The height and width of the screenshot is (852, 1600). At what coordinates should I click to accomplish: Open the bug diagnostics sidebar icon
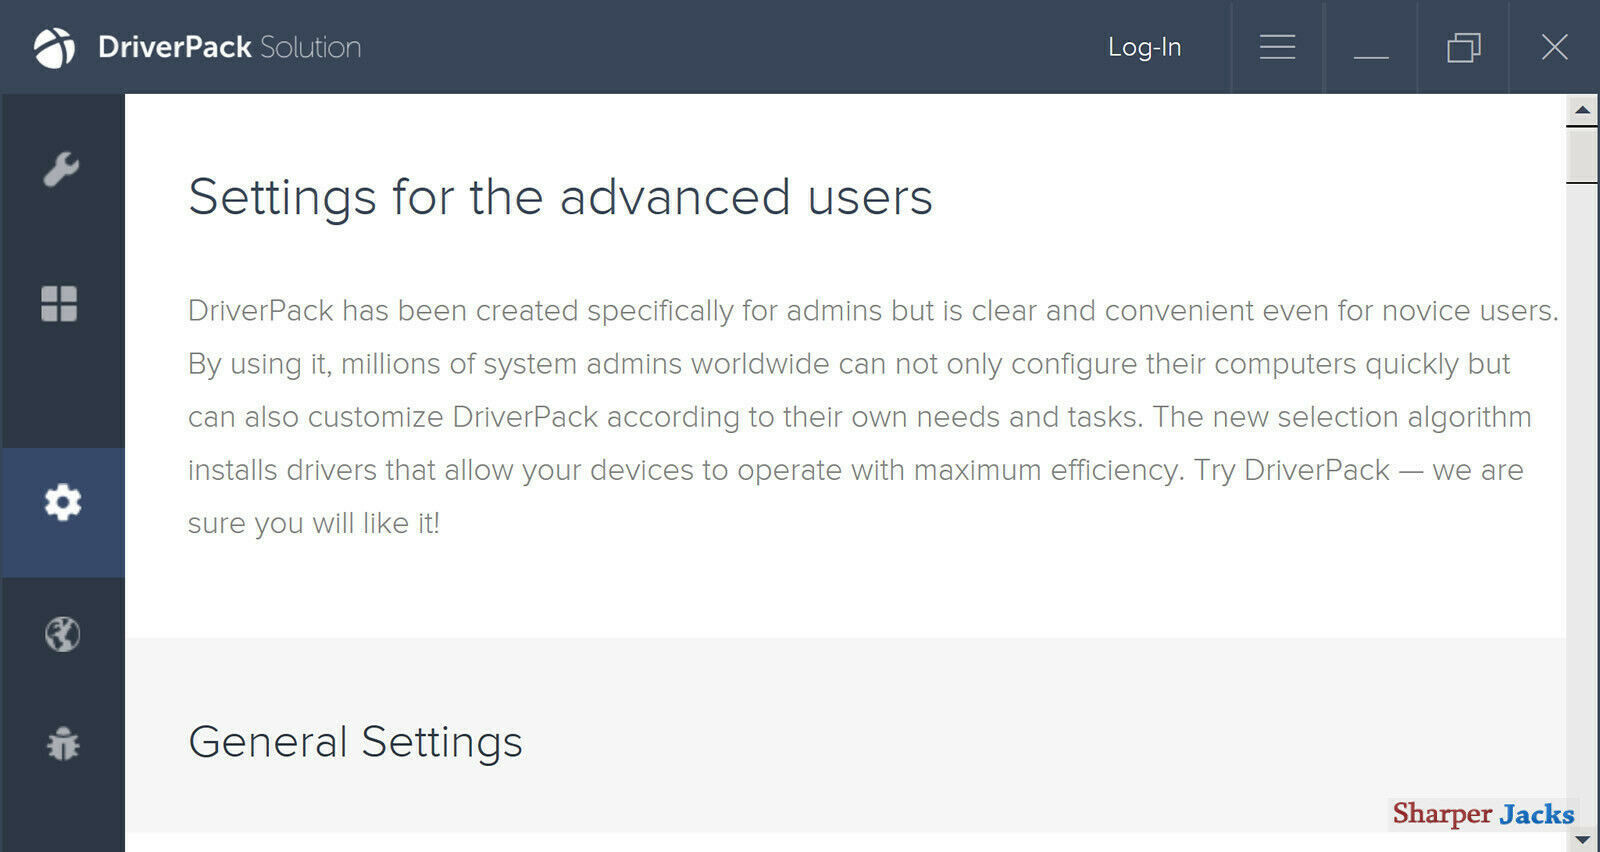click(x=63, y=744)
